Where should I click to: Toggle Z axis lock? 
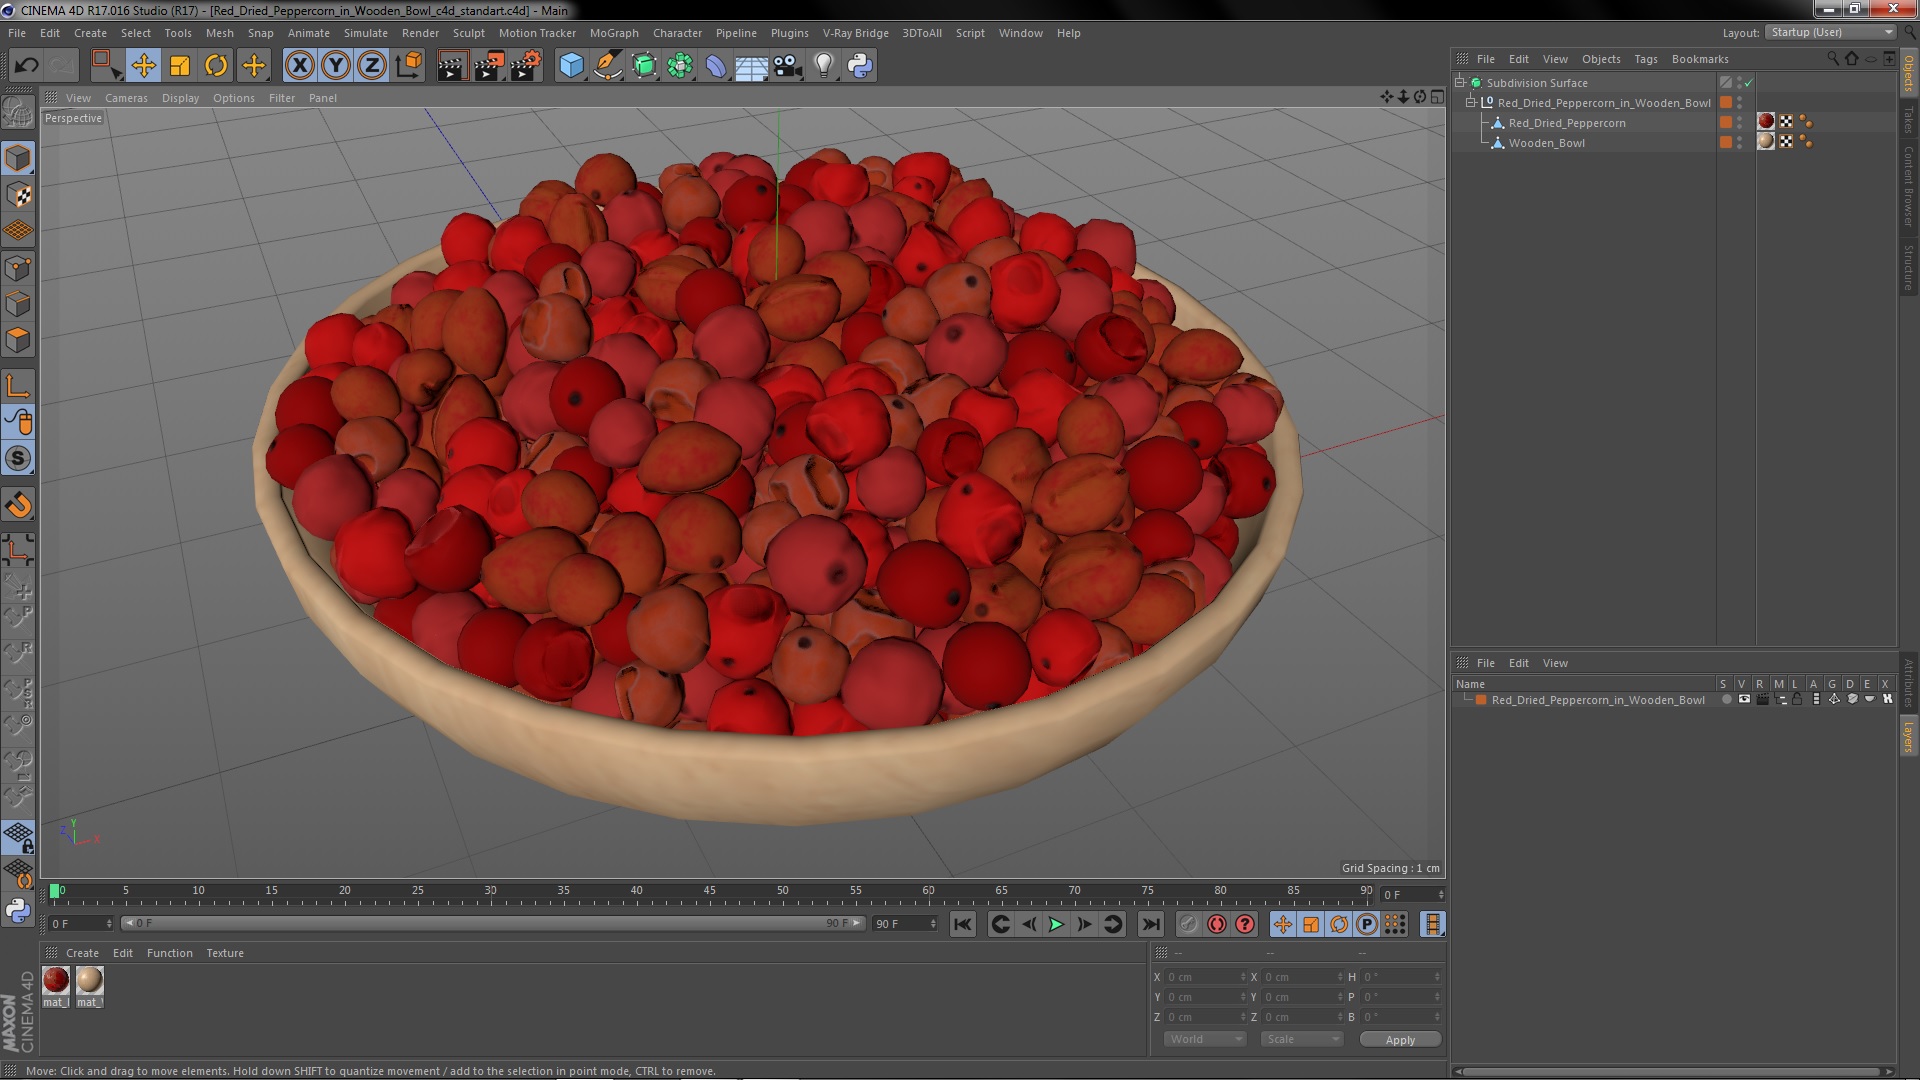tap(372, 66)
